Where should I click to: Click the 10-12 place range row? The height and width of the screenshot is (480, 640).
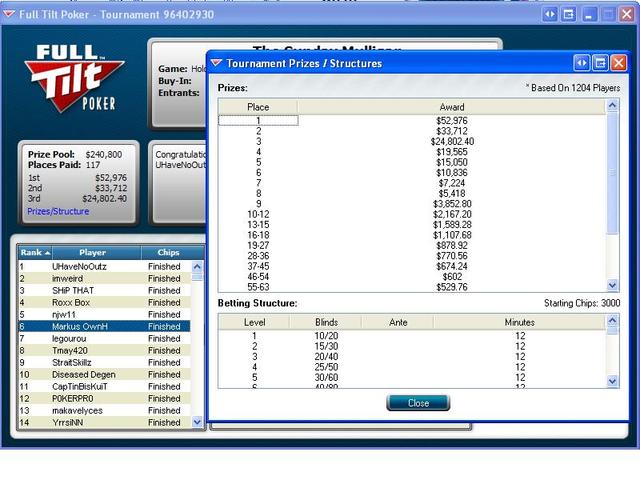[x=412, y=214]
